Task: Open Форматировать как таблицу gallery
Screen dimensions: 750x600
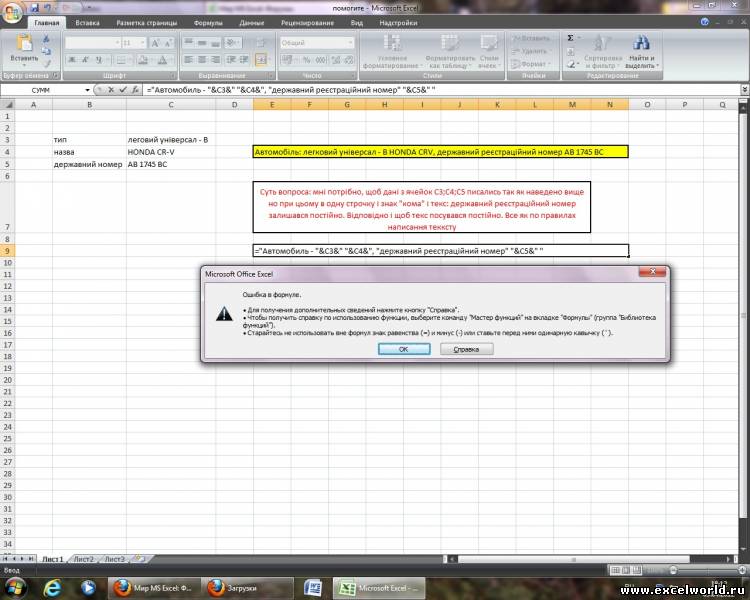Action: [450, 52]
